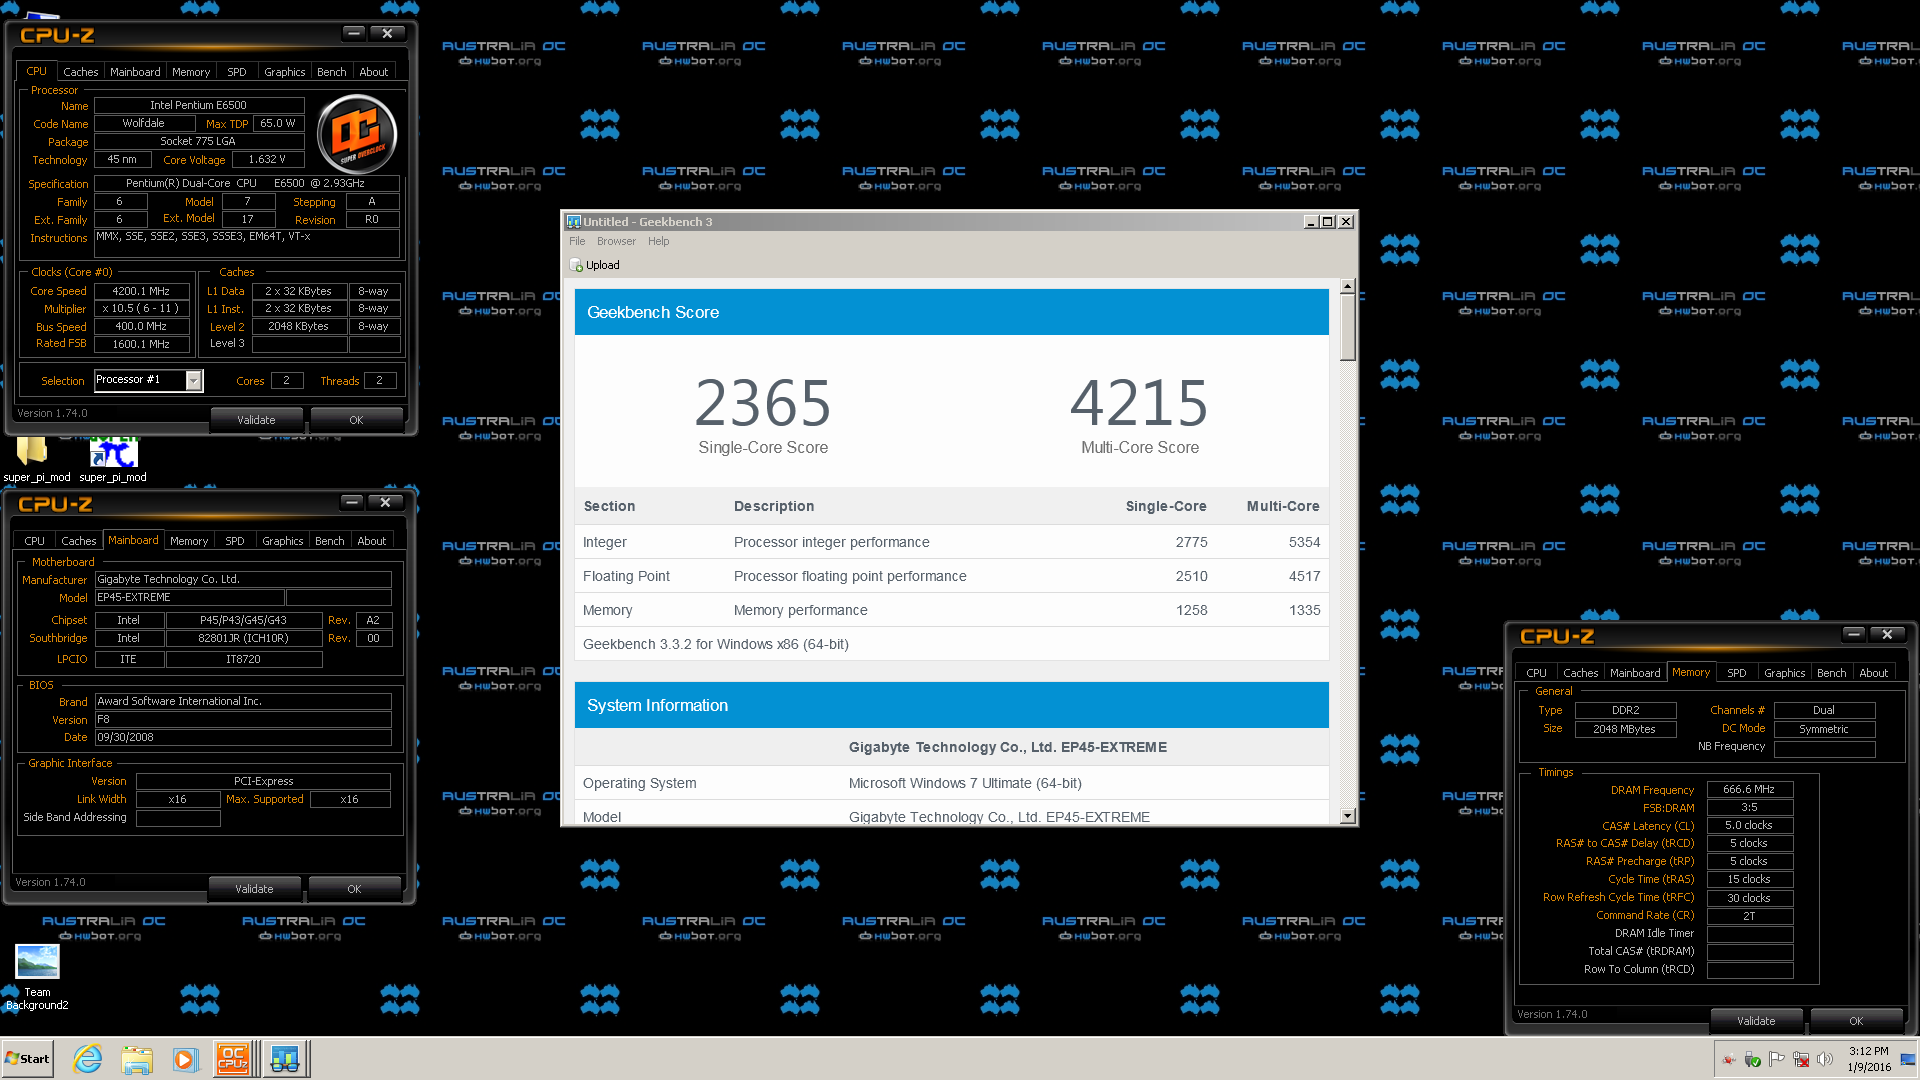Click Validate in Mainboard CPU-Z window
1920x1080 pixels.
pyautogui.click(x=254, y=889)
